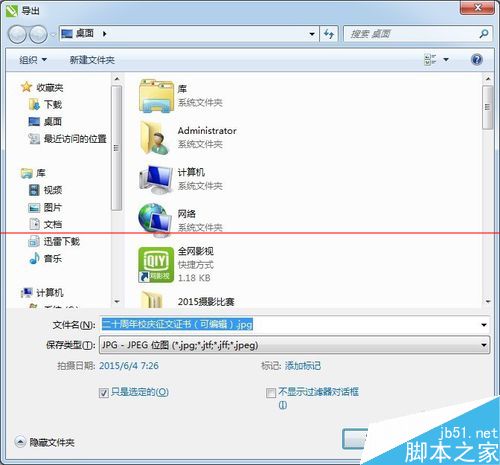This screenshot has width=500, height=465.
Task: Select 下载 in the sidebar
Action: click(53, 105)
